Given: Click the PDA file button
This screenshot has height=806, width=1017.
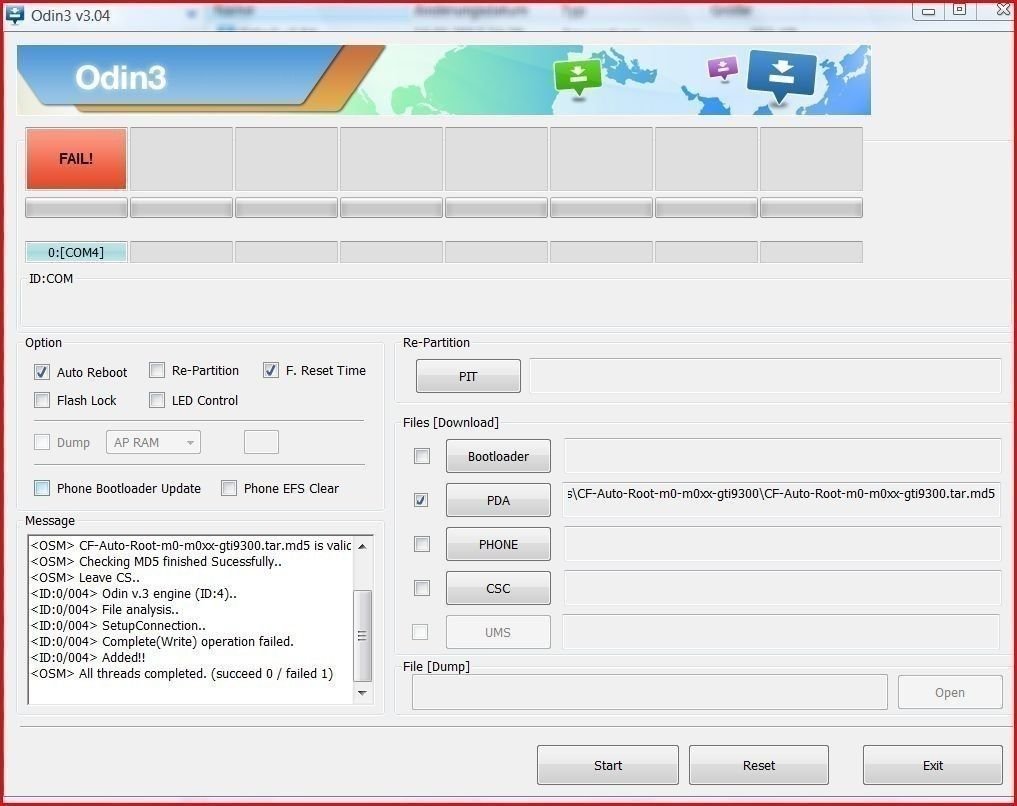Looking at the screenshot, I should (498, 500).
